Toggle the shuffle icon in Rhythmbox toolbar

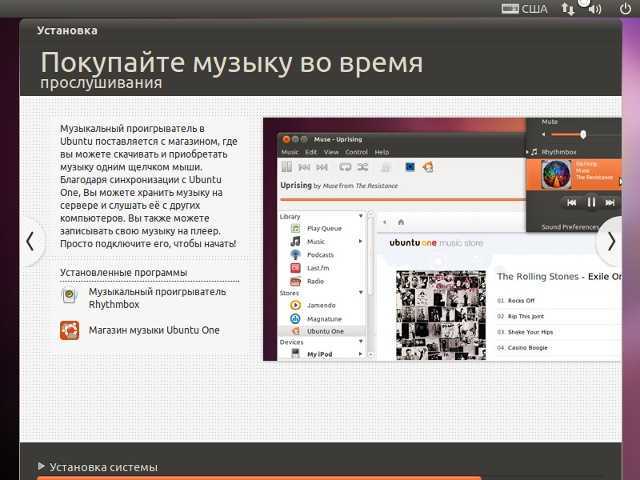pyautogui.click(x=363, y=167)
